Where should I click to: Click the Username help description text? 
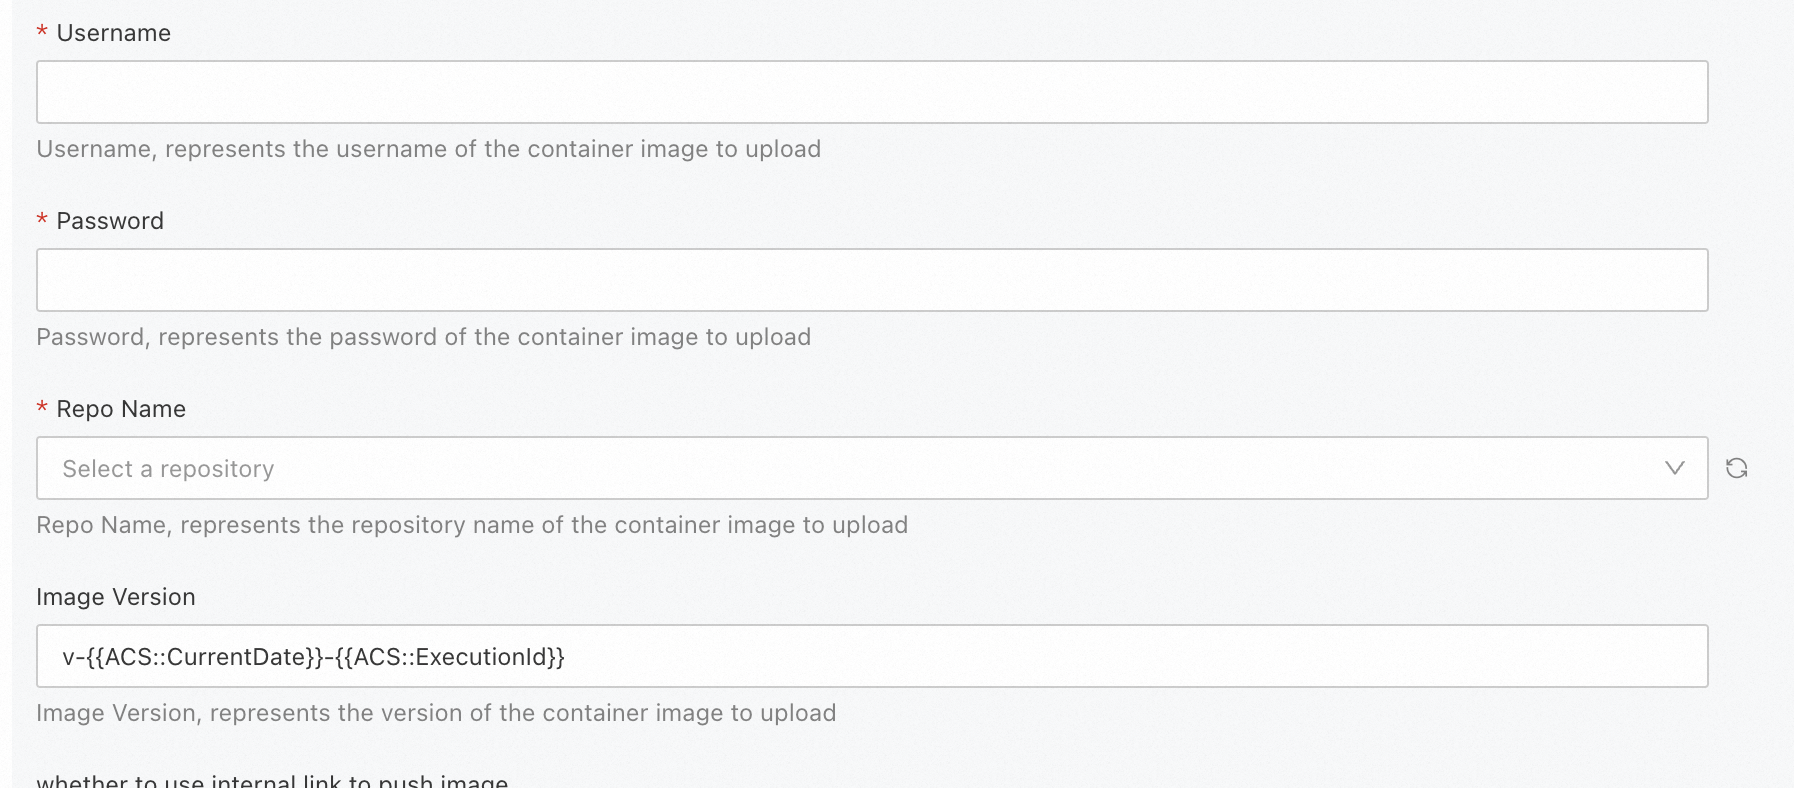coord(428,149)
